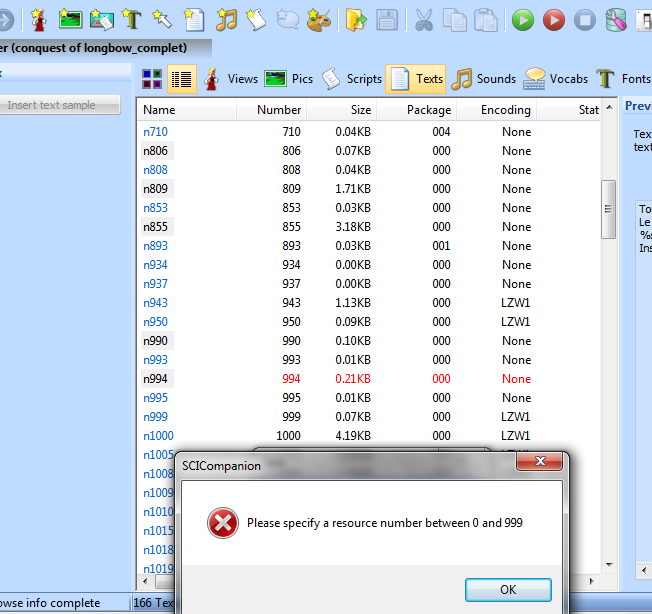Select the n809 text resource
Image resolution: width=652 pixels, height=614 pixels.
[x=155, y=189]
